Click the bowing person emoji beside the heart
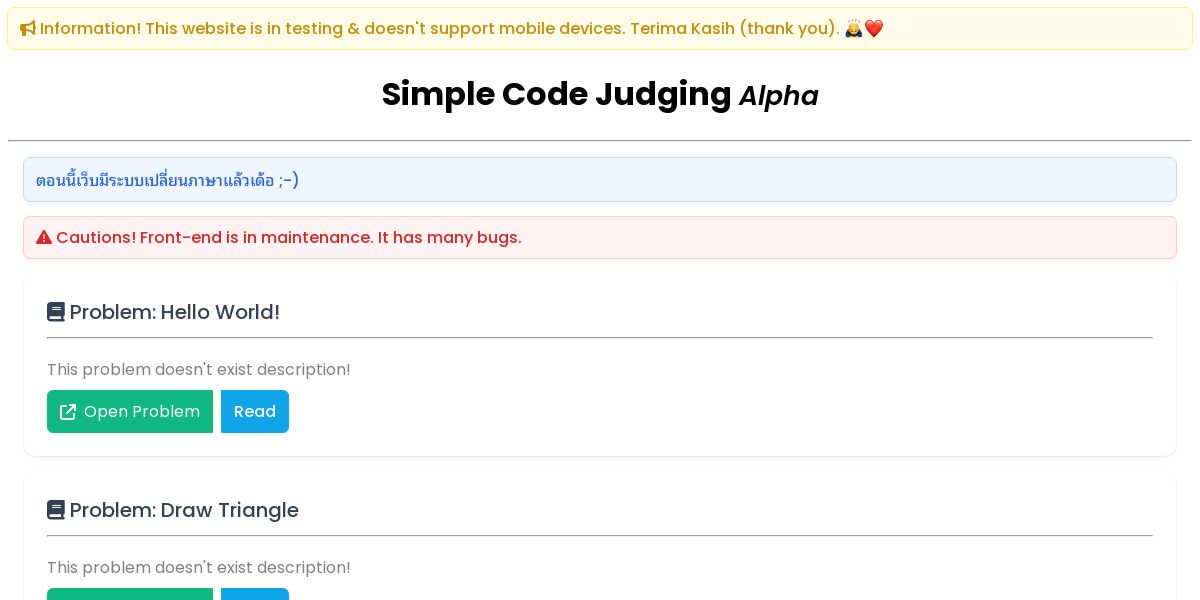The height and width of the screenshot is (600, 1200). pos(853,29)
